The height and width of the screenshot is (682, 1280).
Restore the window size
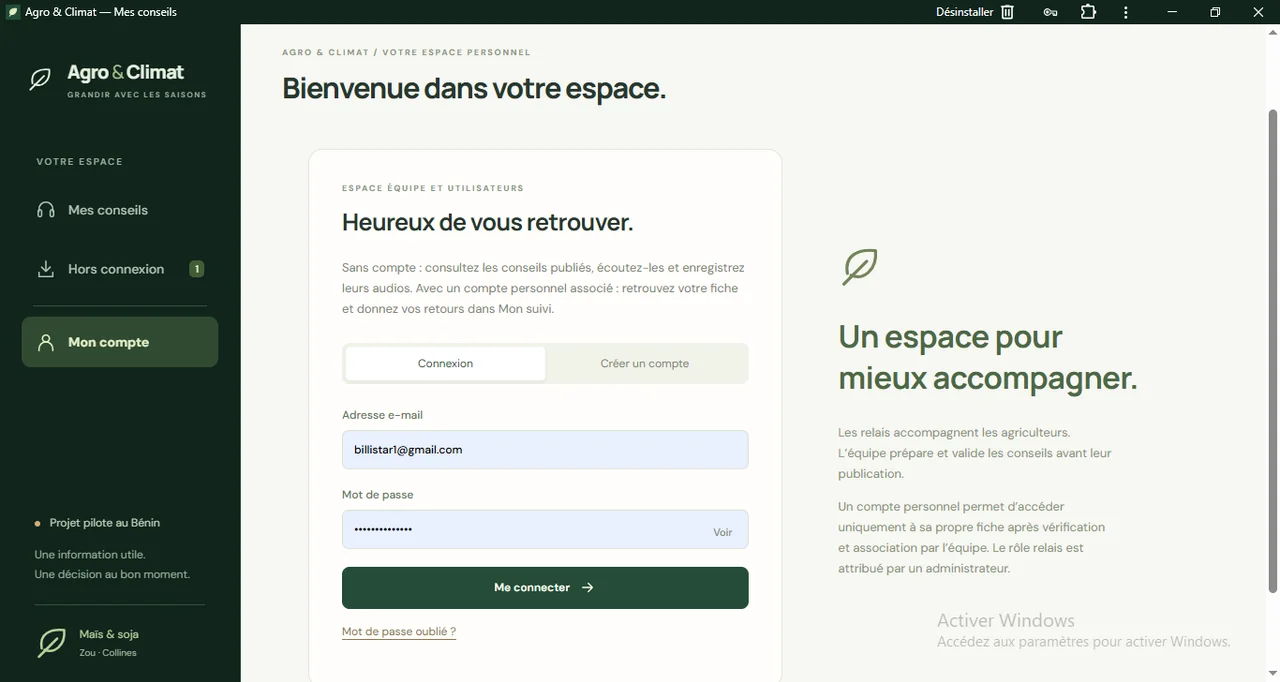tap(1215, 12)
